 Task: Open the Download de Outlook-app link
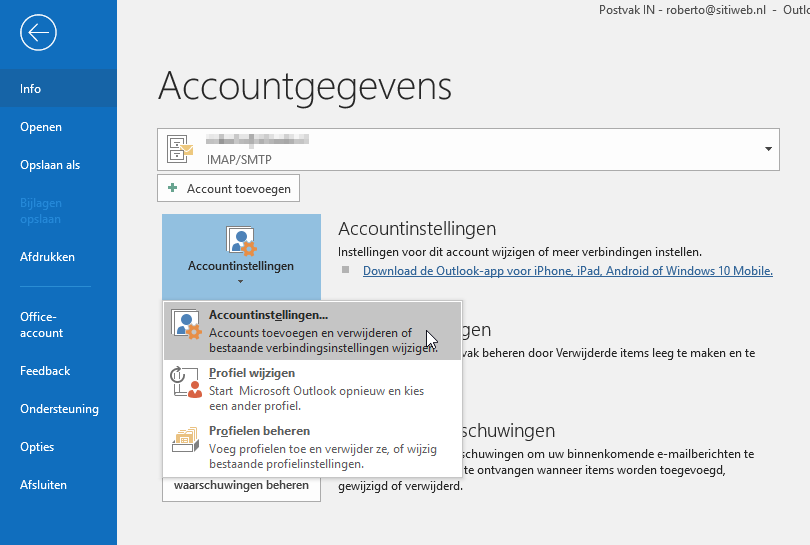point(567,271)
